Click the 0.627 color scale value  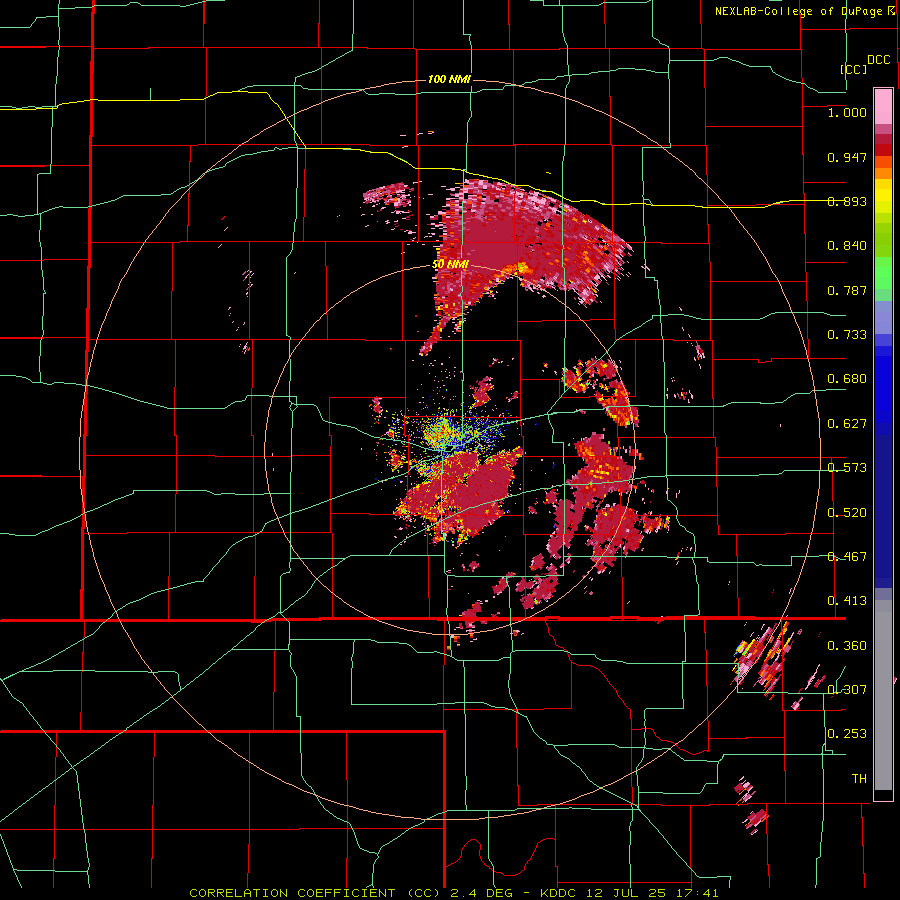coord(847,424)
